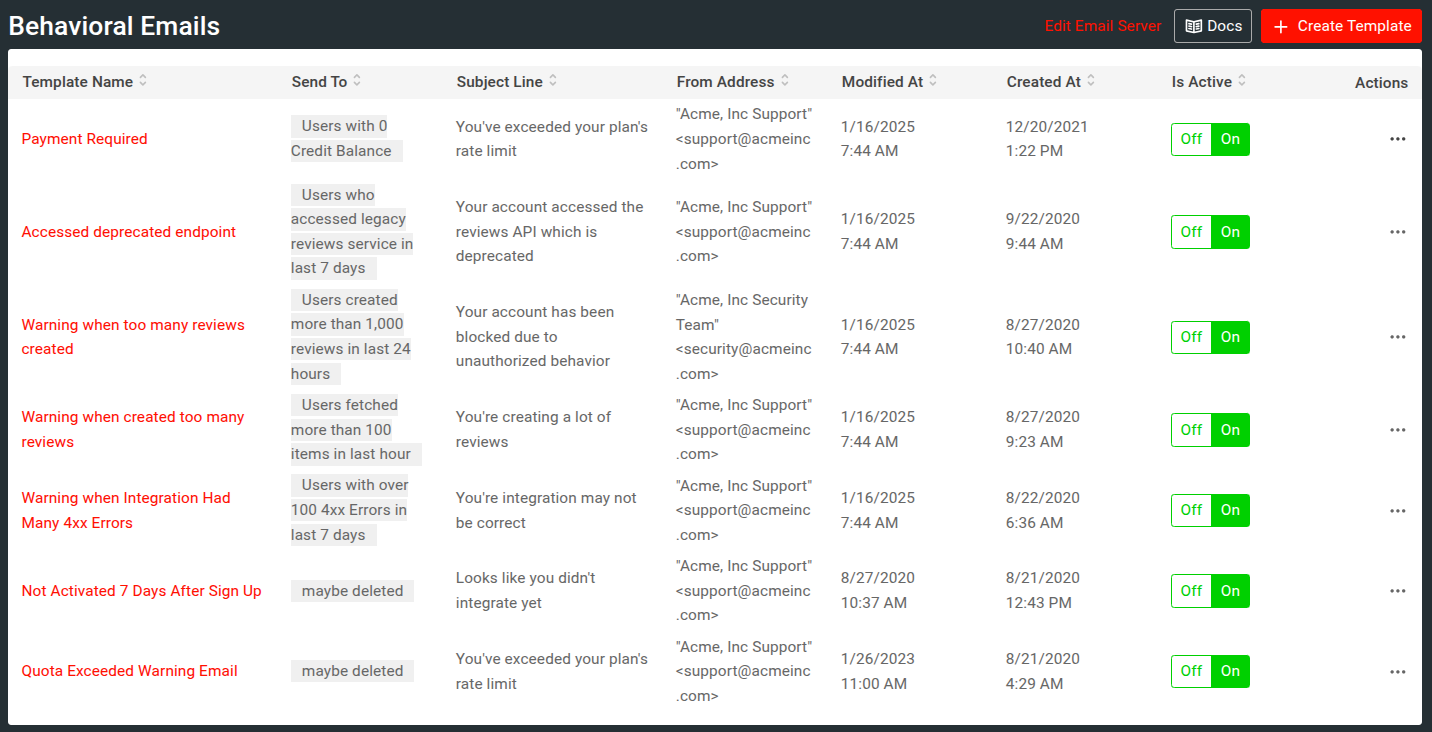
Task: Click the plus icon on Create Template
Action: pyautogui.click(x=1283, y=25)
